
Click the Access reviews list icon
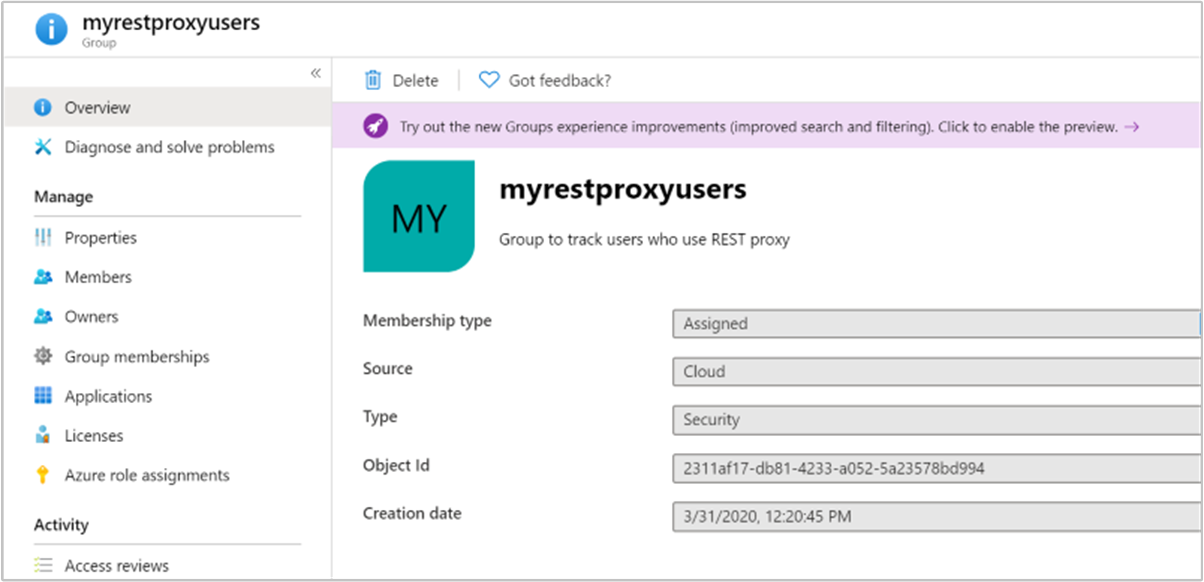(43, 565)
